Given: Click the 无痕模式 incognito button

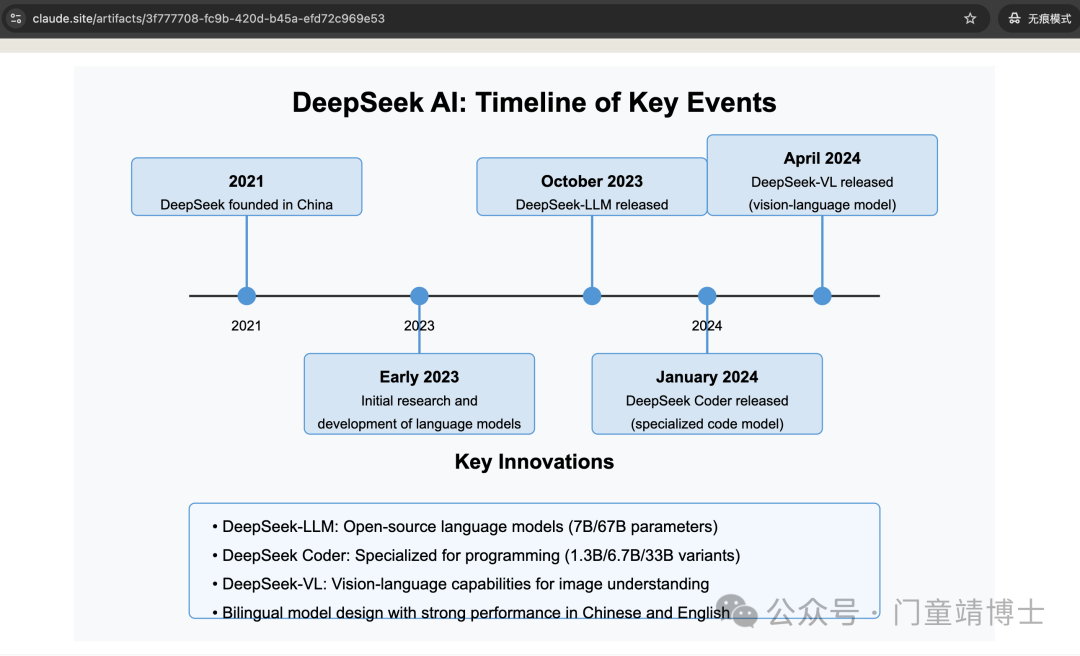Looking at the screenshot, I should pyautogui.click(x=1039, y=19).
